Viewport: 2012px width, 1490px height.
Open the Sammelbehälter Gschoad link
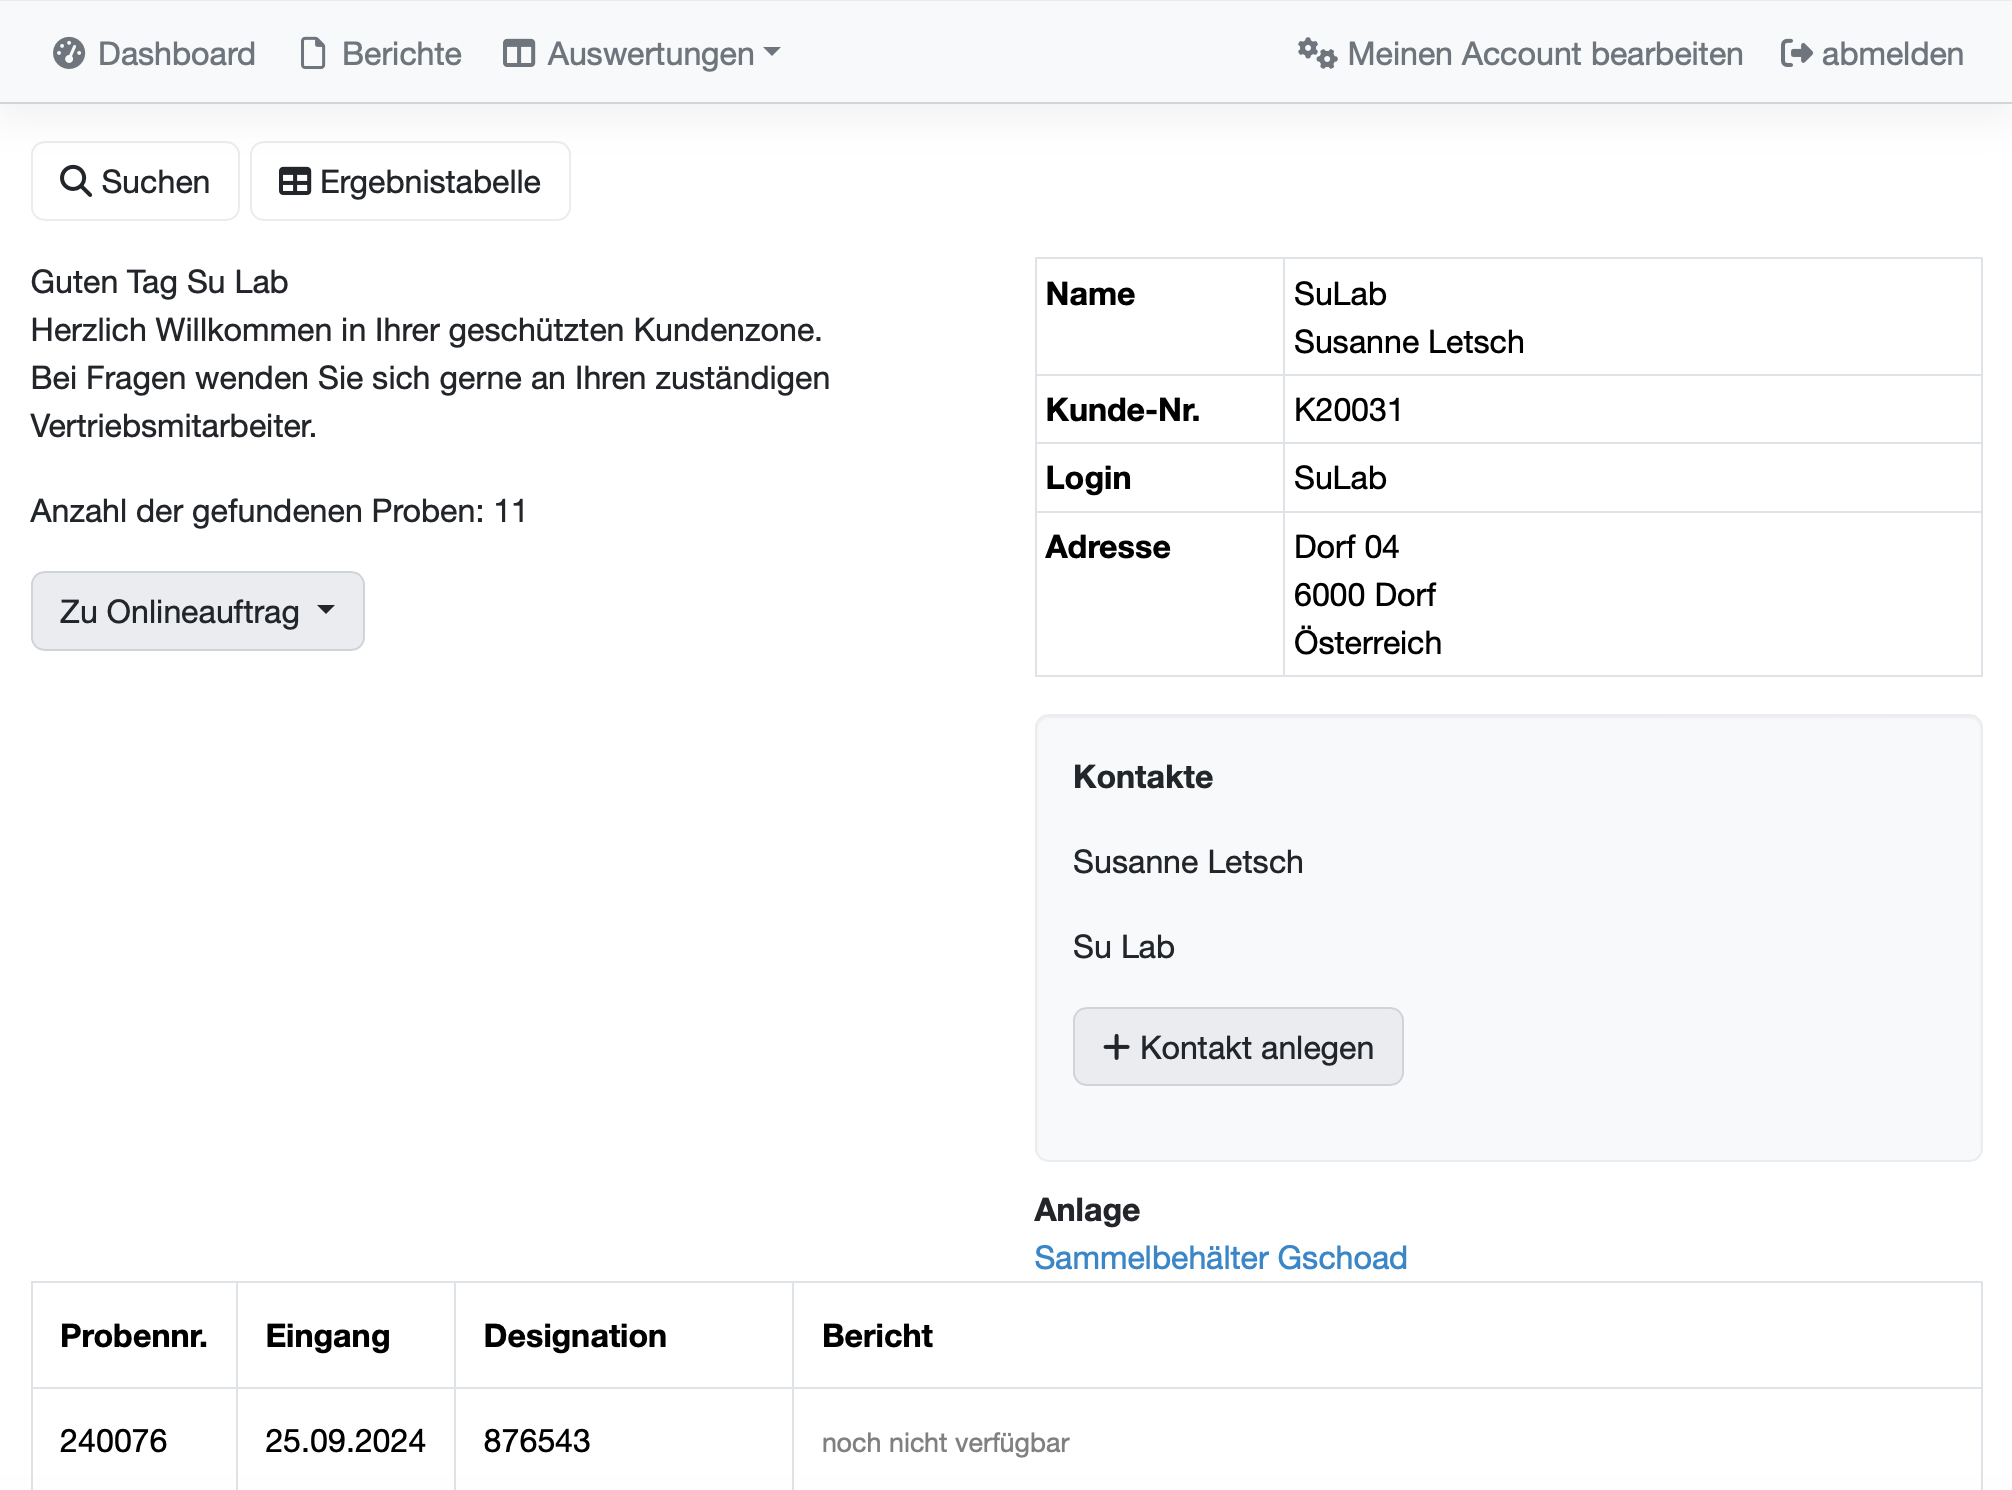click(x=1220, y=1257)
